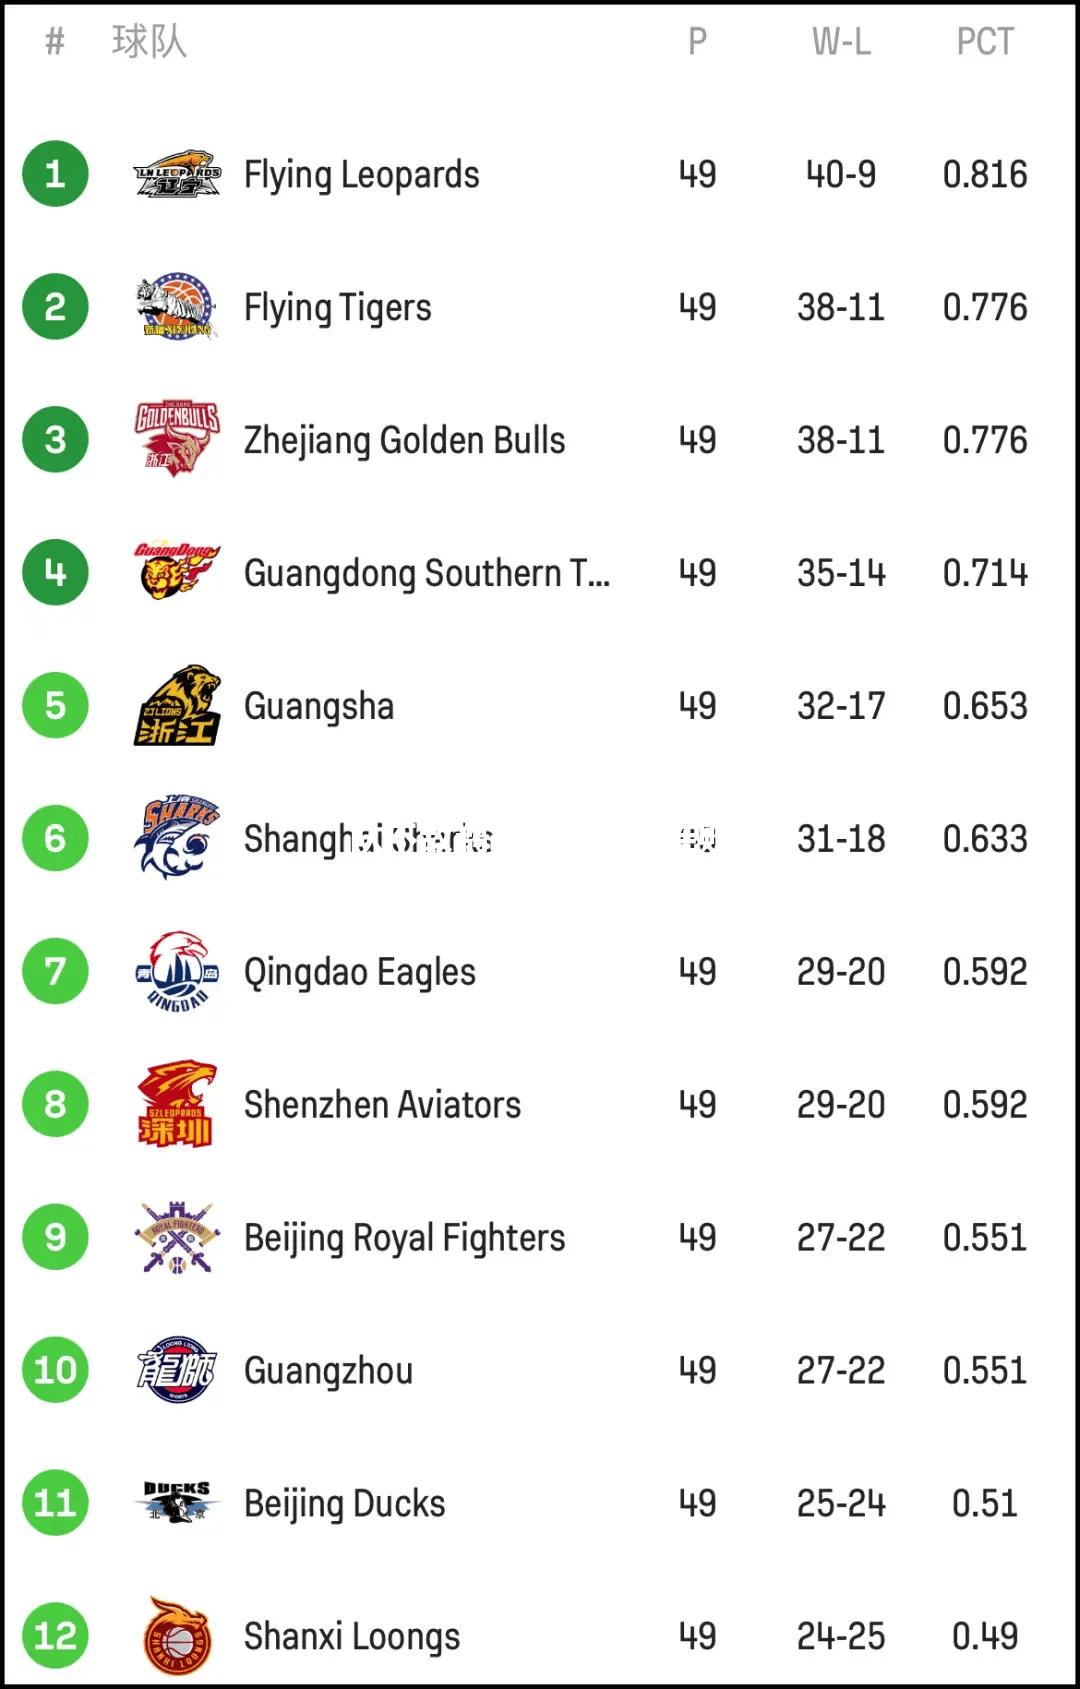Select the rank 5 green badge
Viewport: 1080px width, 1689px height.
[x=55, y=705]
